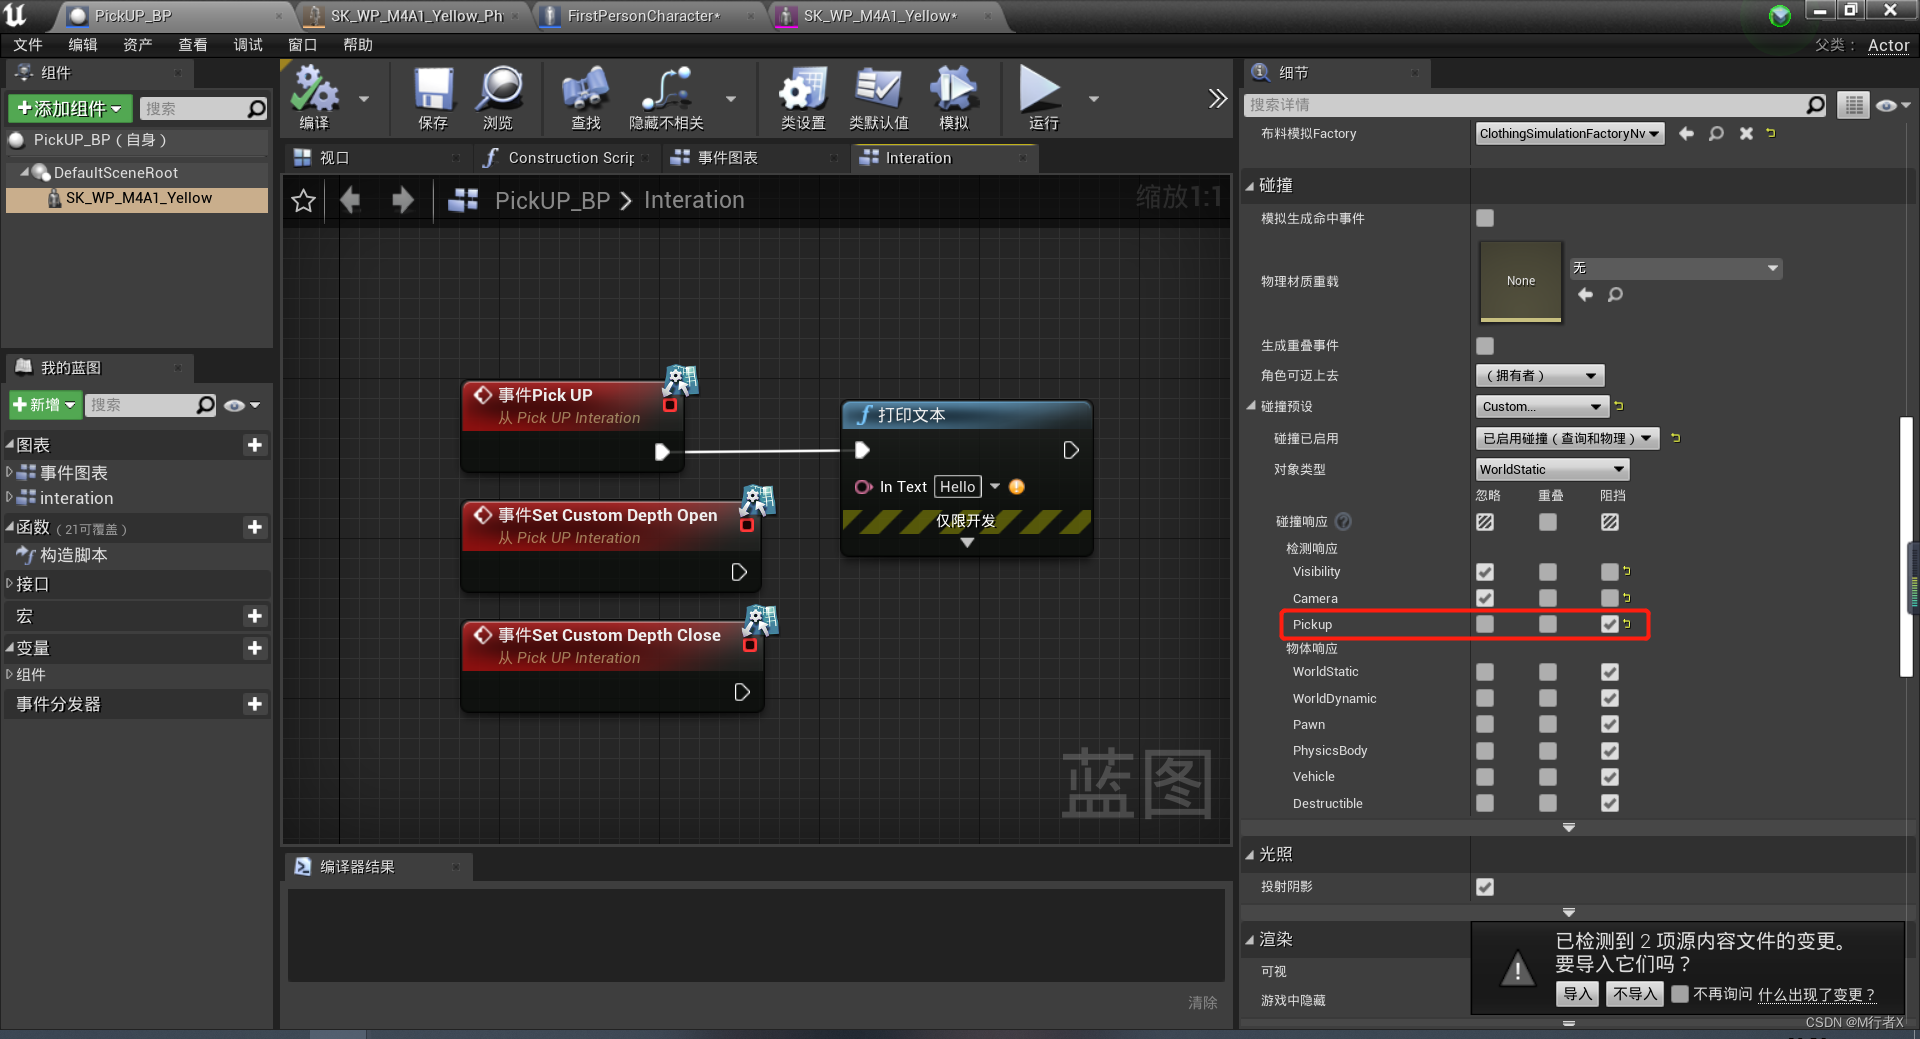Toggle Pawn overlap (重叠) checkbox
The height and width of the screenshot is (1039, 1920).
tap(1548, 724)
